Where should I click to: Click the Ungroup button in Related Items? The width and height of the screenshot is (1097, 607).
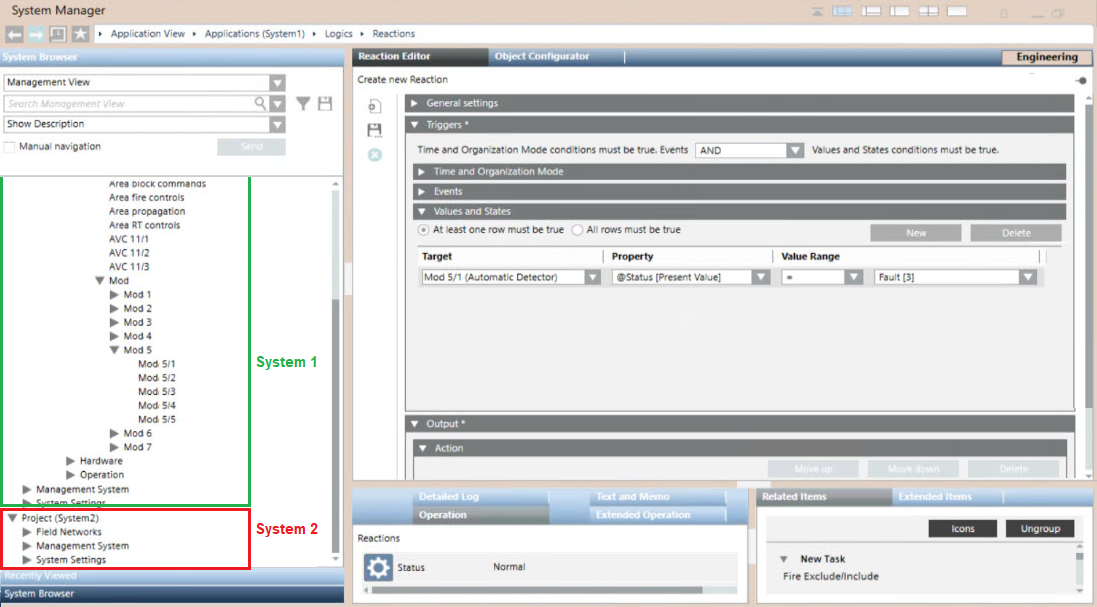click(x=1040, y=527)
